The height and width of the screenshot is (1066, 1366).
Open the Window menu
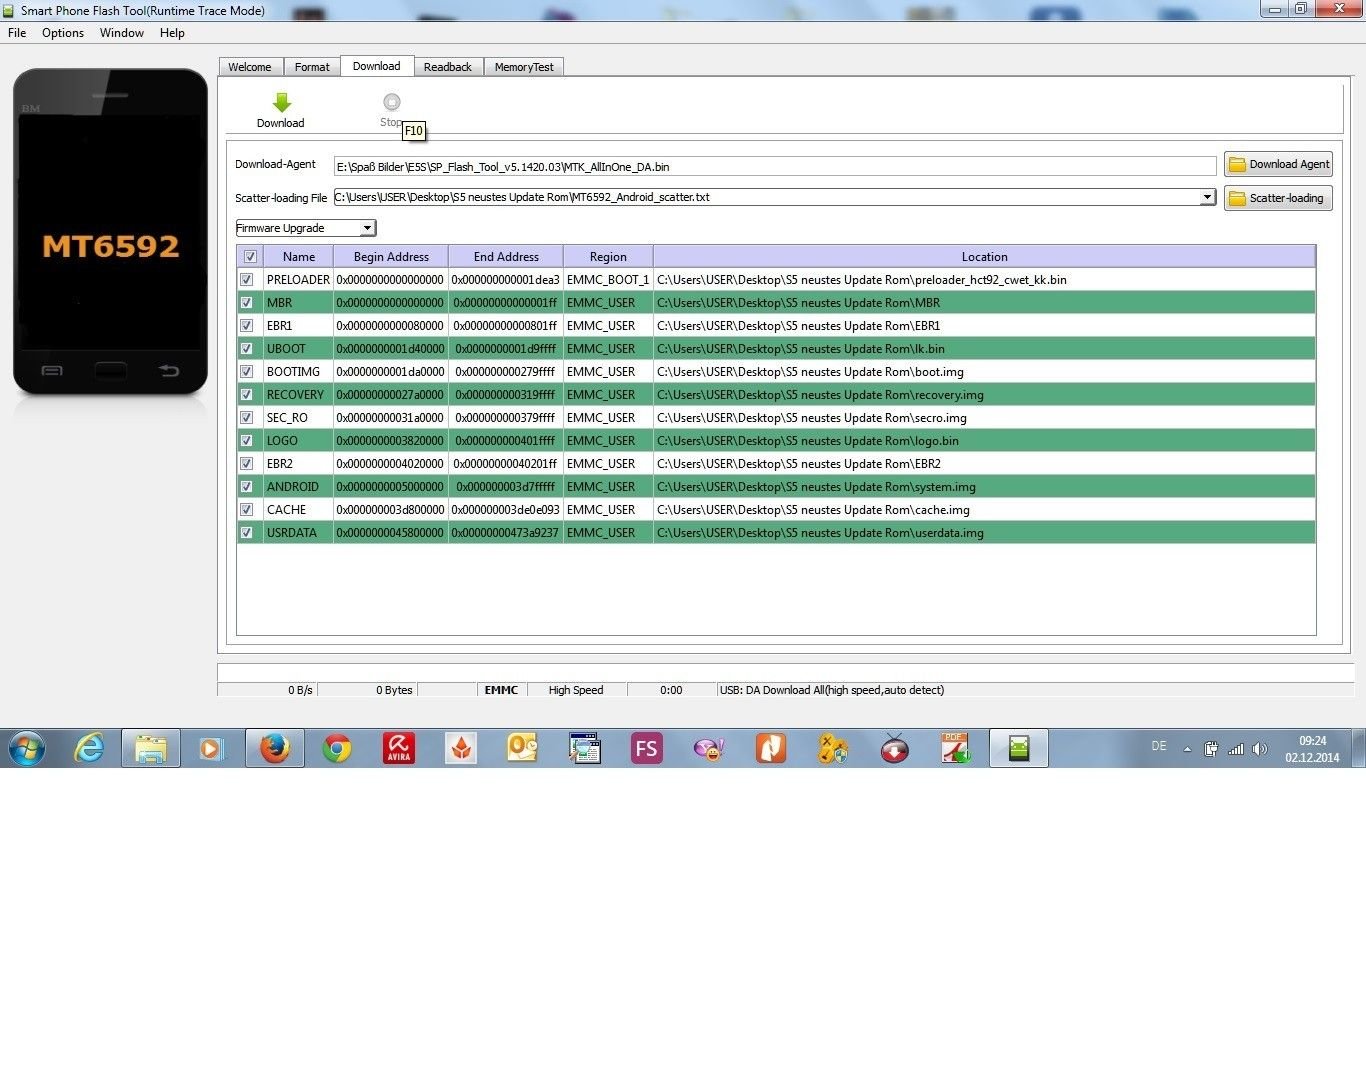[122, 33]
